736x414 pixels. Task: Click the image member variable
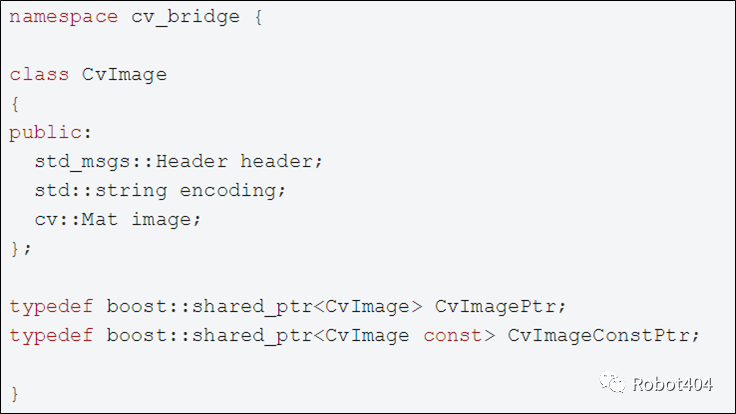[x=166, y=220]
